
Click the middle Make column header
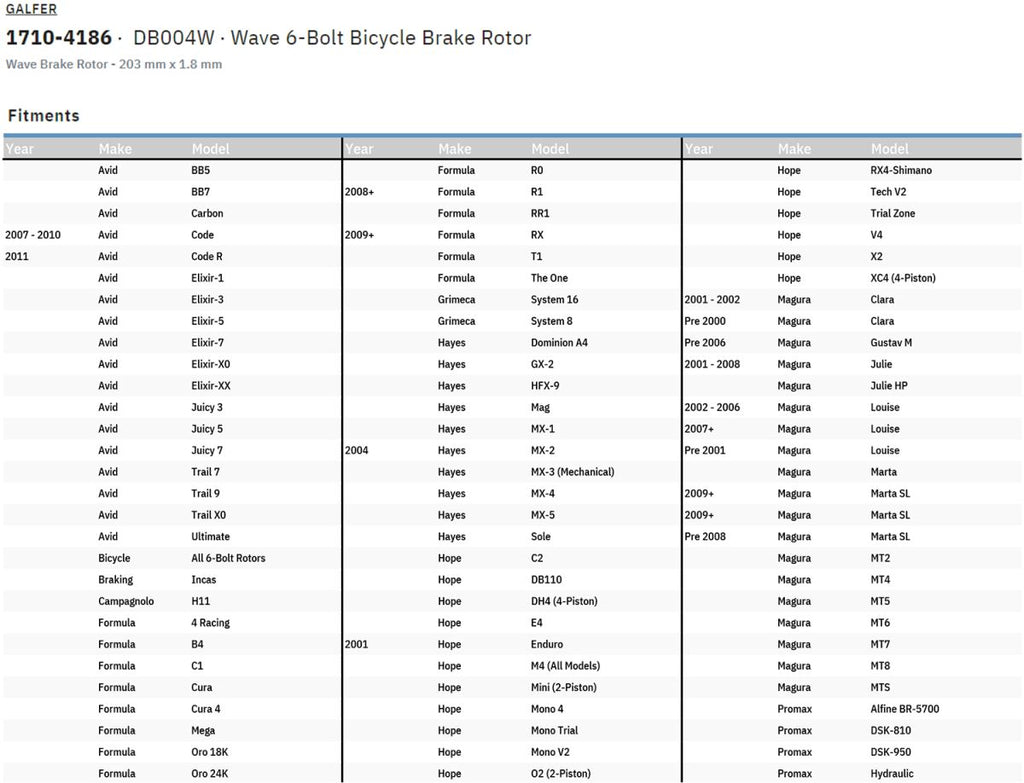point(454,149)
